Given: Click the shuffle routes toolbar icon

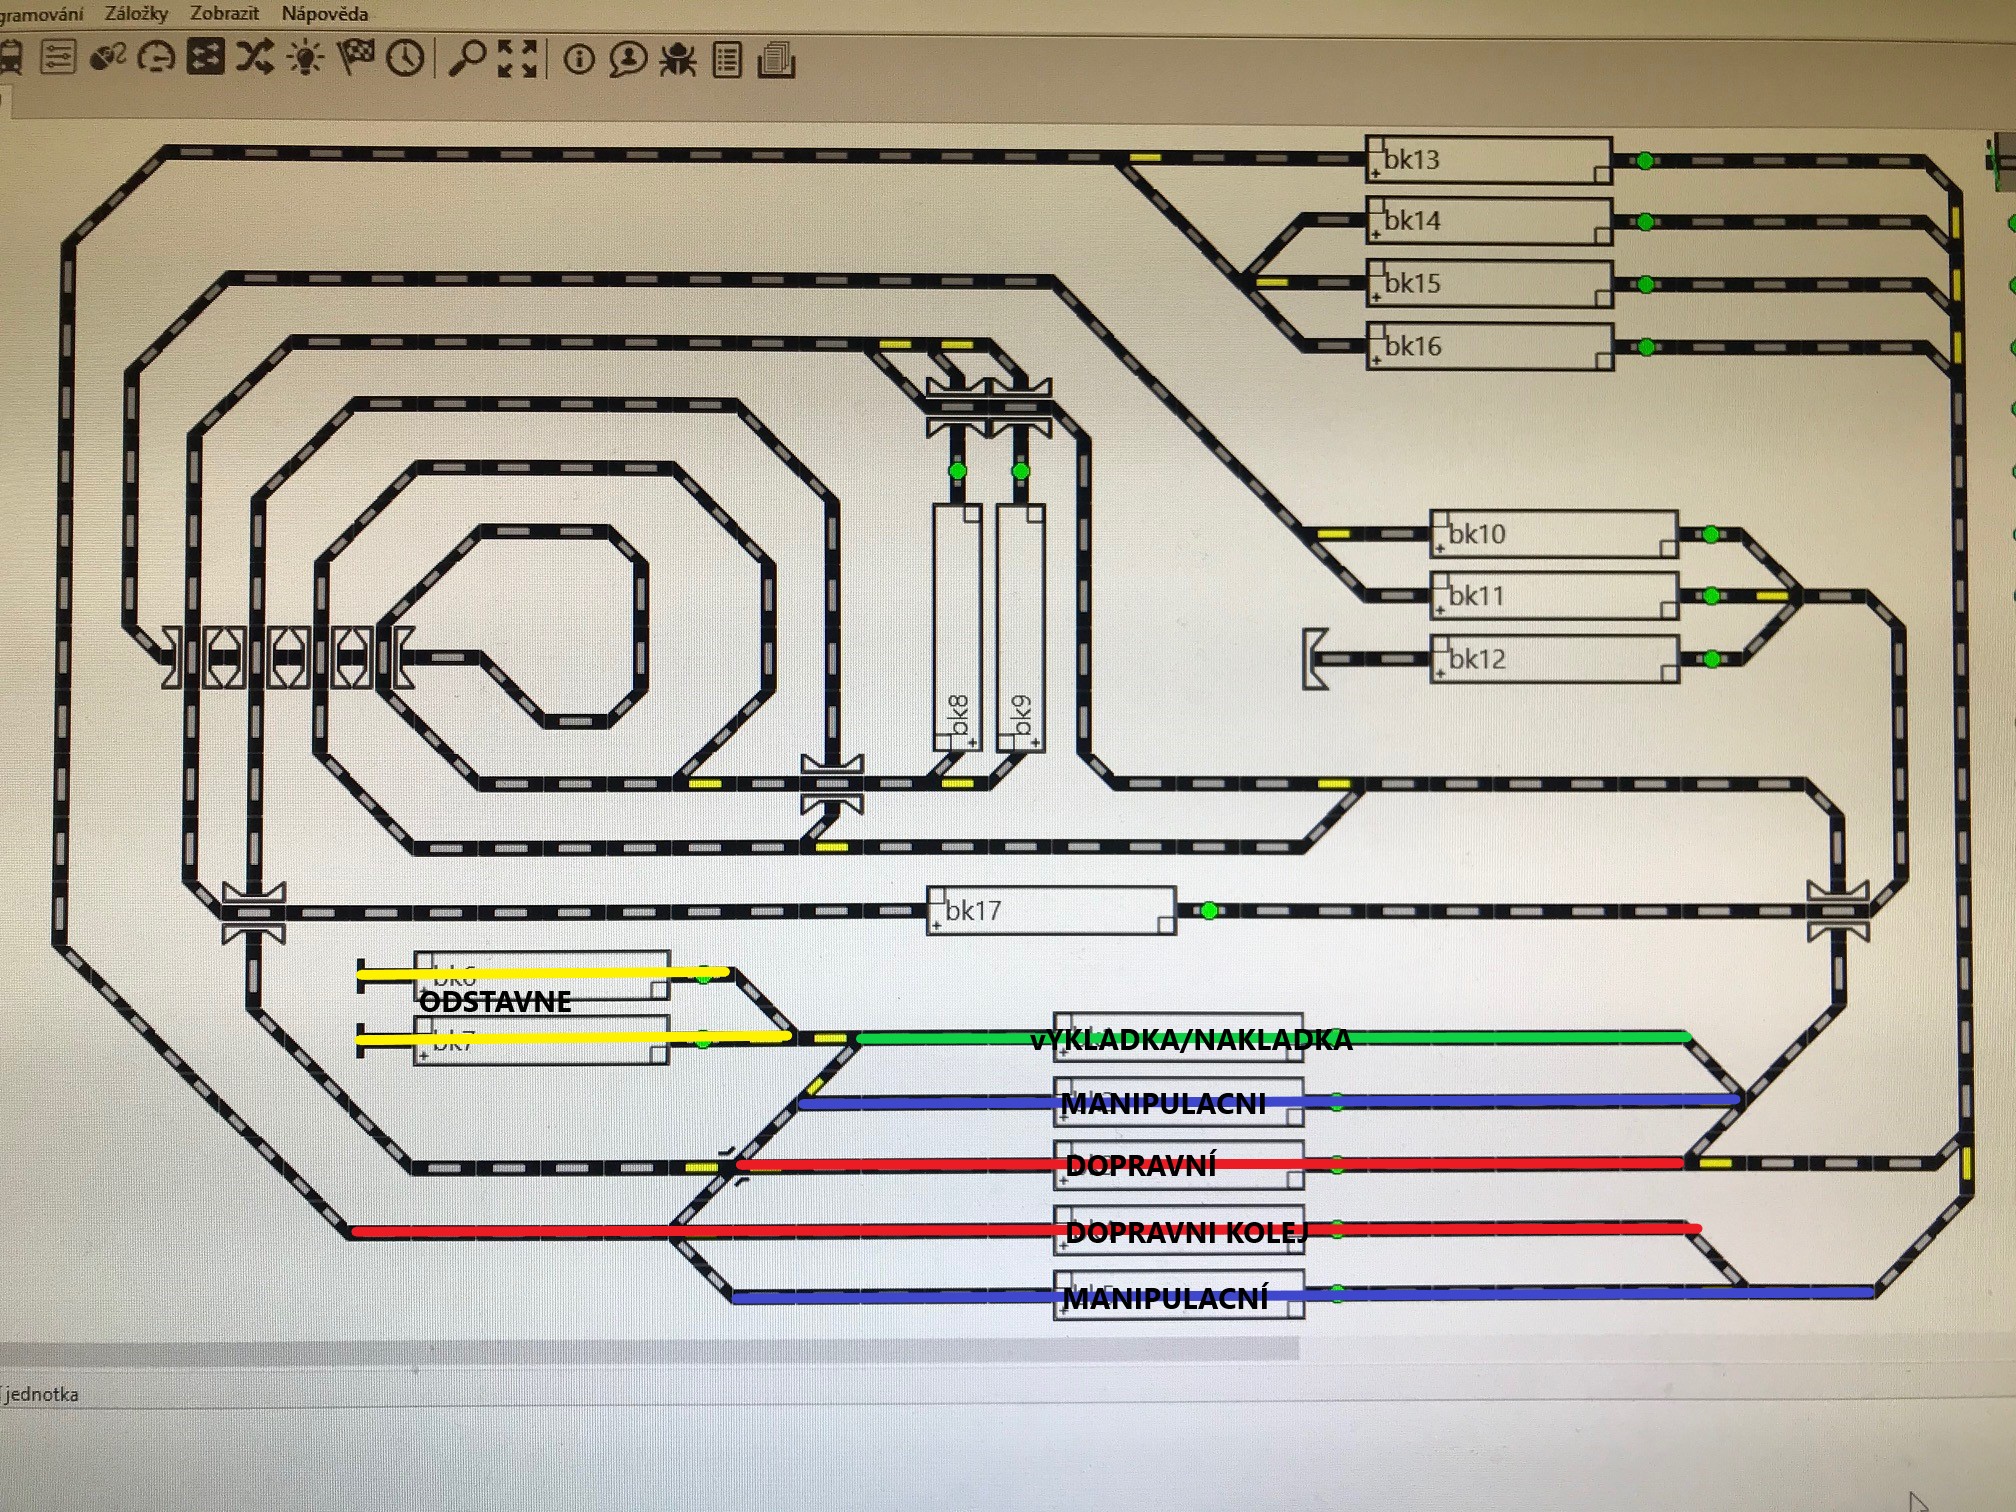Looking at the screenshot, I should [255, 57].
